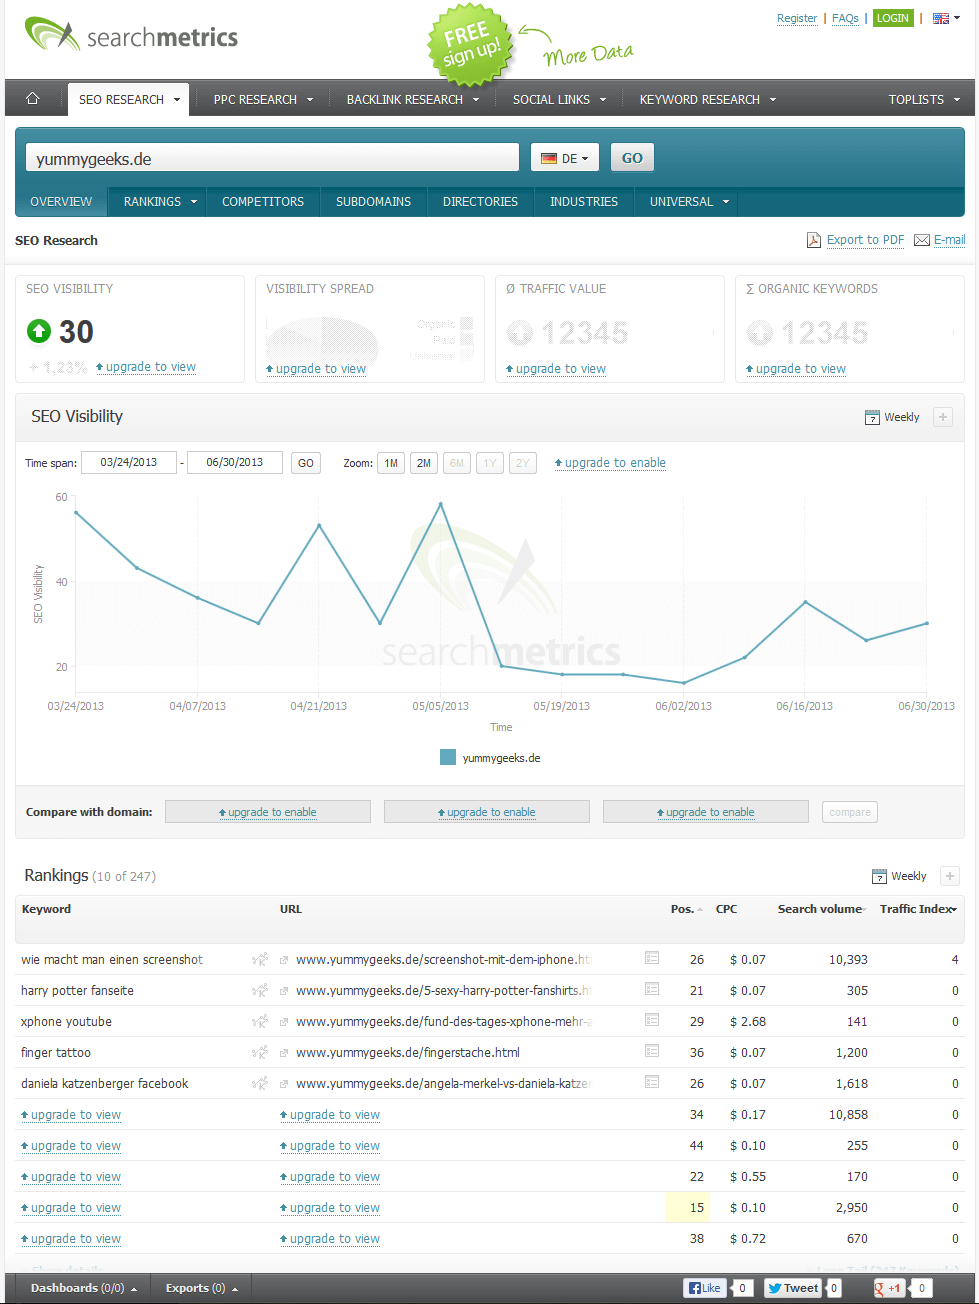979x1304 pixels.
Task: Open external link icon for harry-potter-fanshirts URL
Action: click(x=284, y=991)
